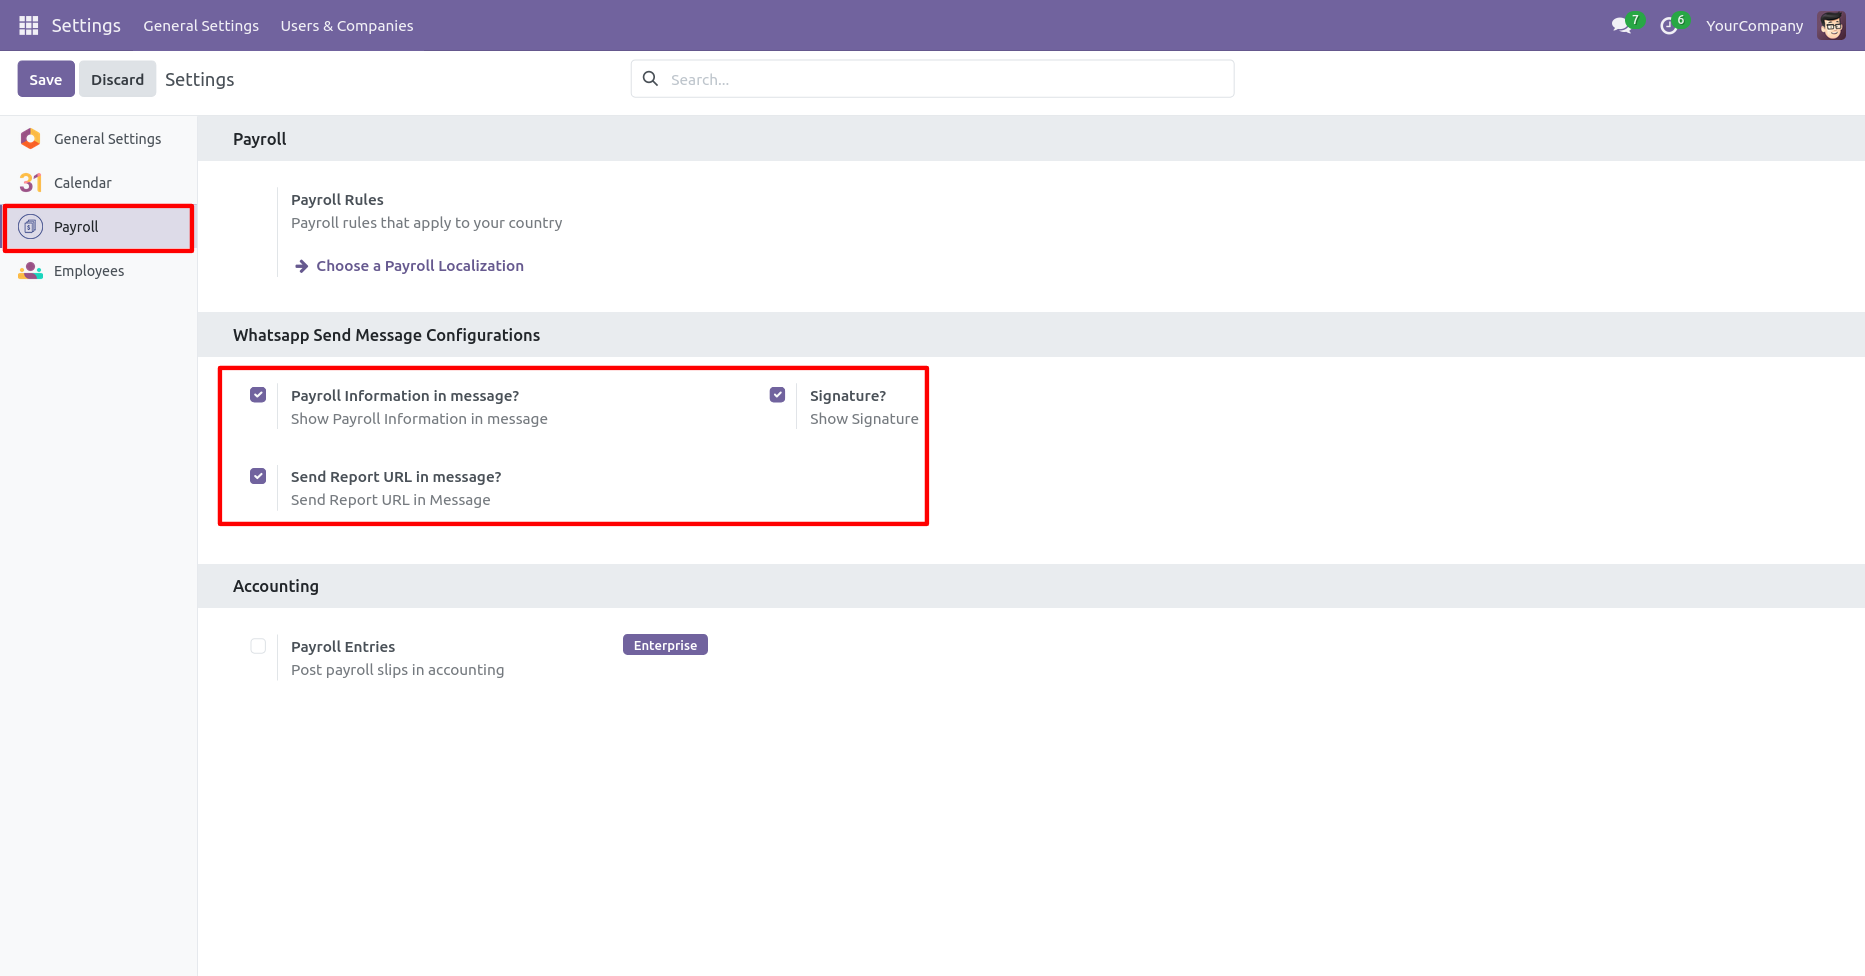Viewport: 1865px width, 976px height.
Task: Select Employees in sidebar
Action: [x=98, y=271]
